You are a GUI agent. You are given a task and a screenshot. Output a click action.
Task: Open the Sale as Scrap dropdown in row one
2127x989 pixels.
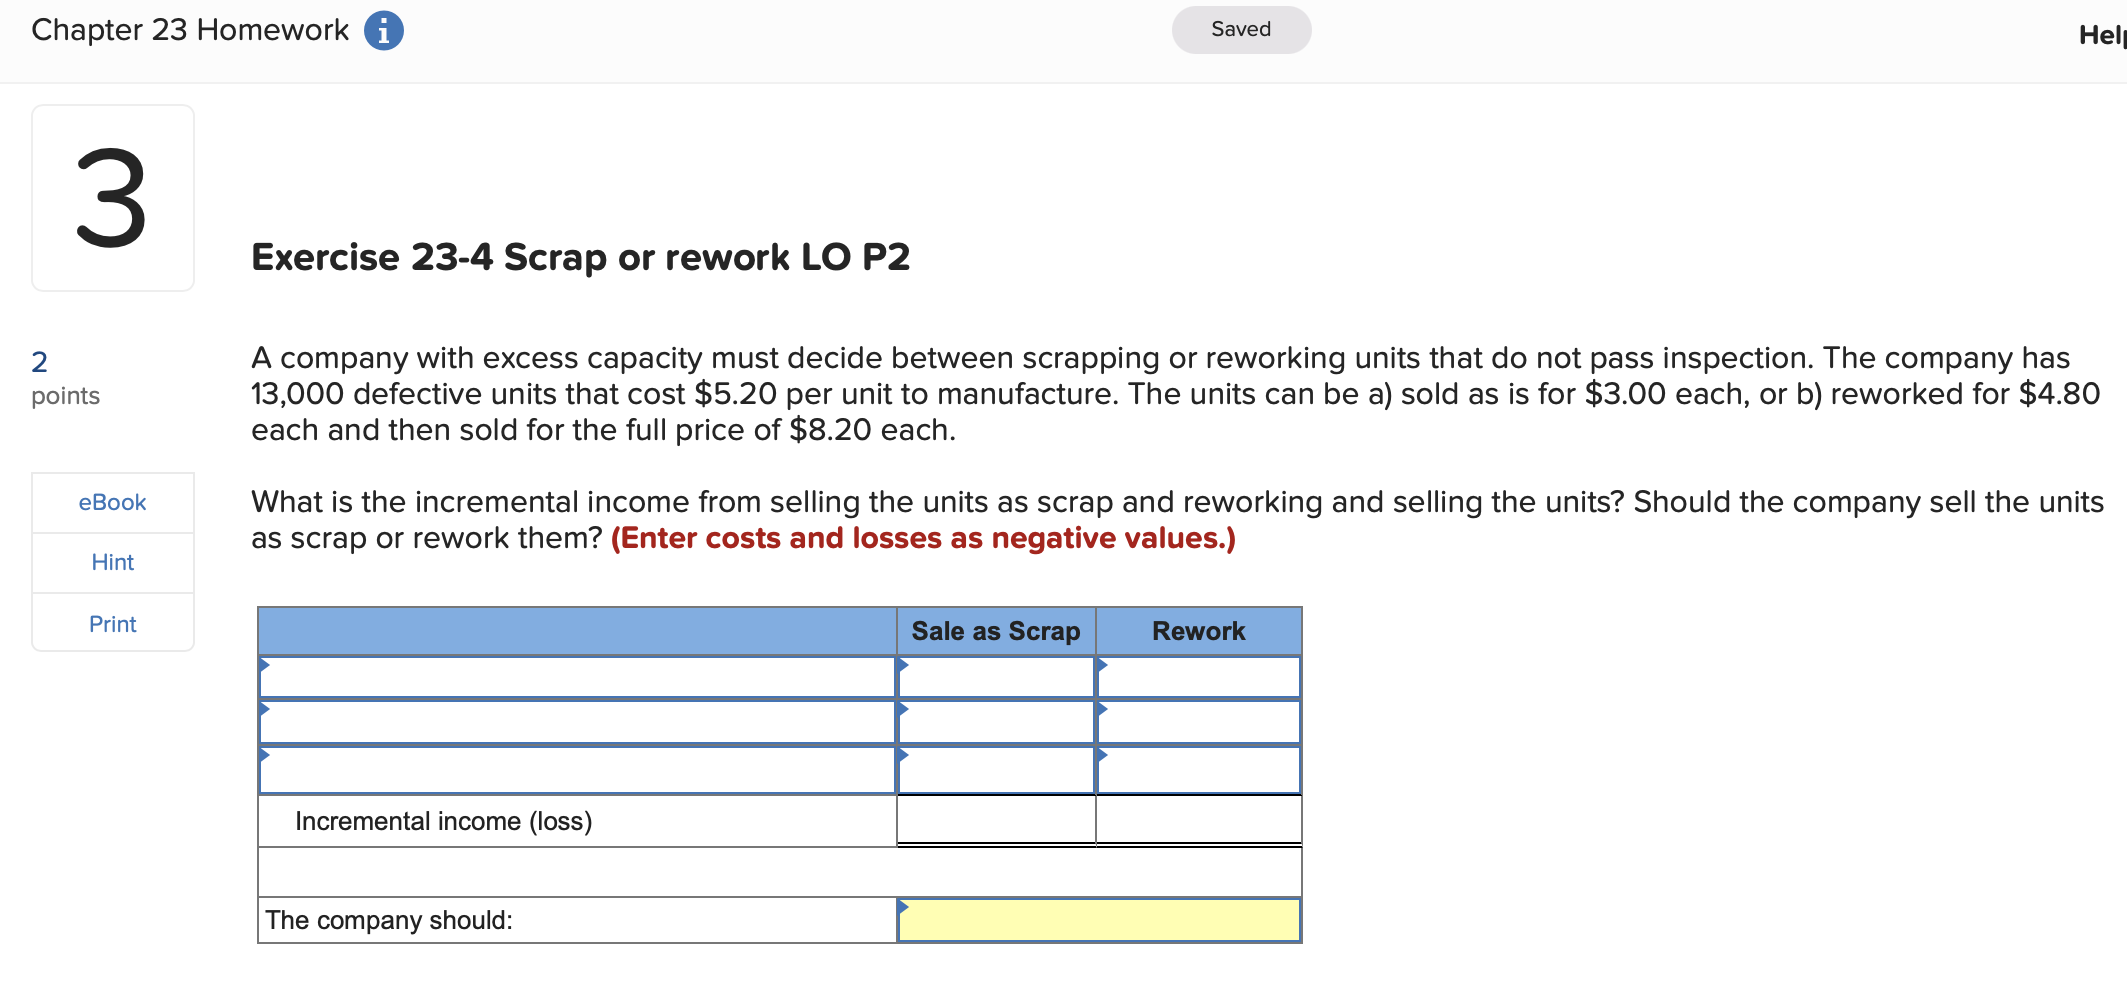[x=995, y=677]
